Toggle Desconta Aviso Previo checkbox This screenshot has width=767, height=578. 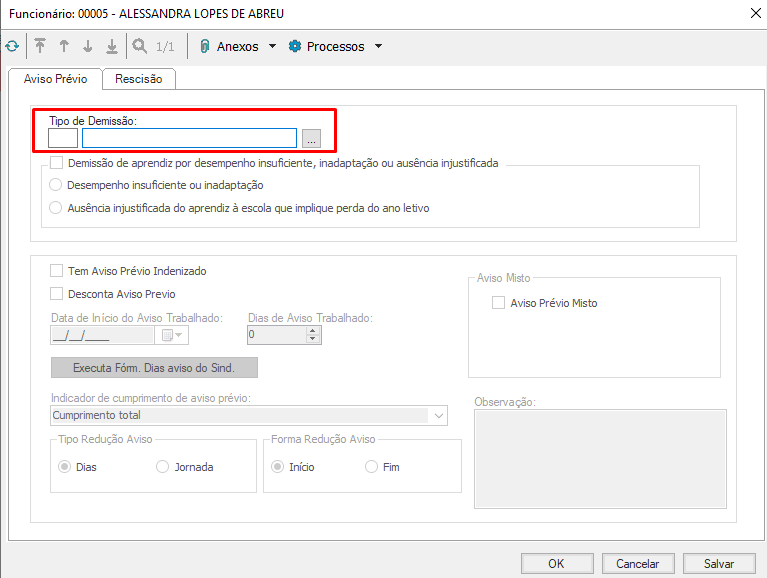(x=56, y=294)
